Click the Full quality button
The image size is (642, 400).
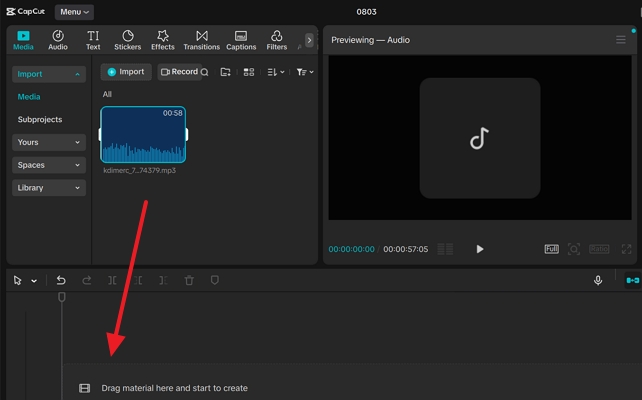tap(552, 249)
